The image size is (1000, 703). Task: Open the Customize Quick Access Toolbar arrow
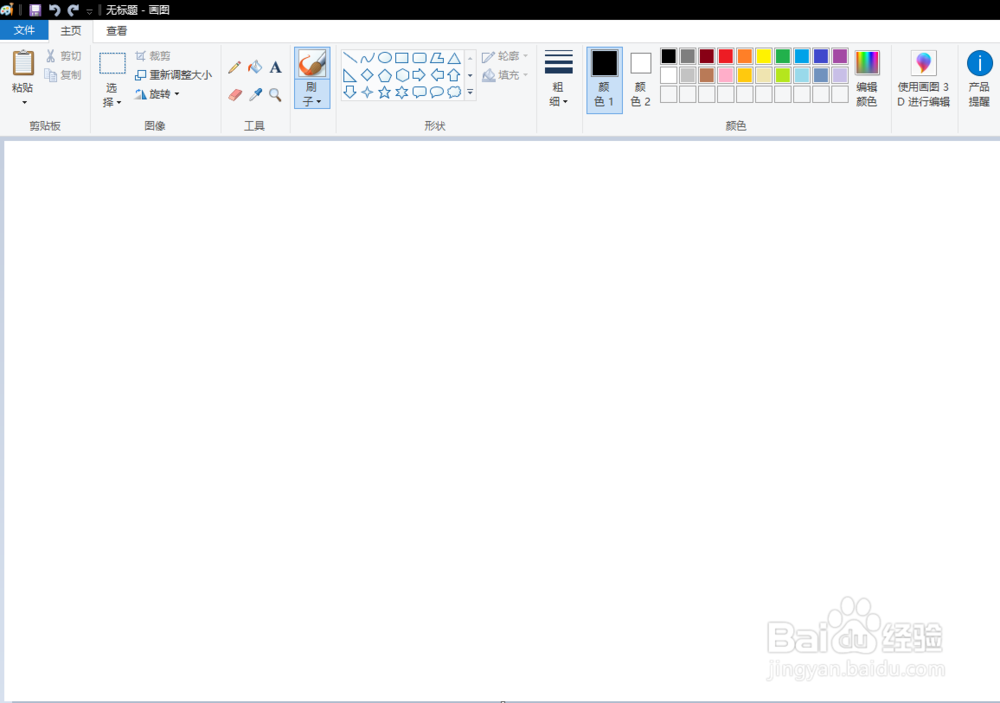(x=89, y=11)
